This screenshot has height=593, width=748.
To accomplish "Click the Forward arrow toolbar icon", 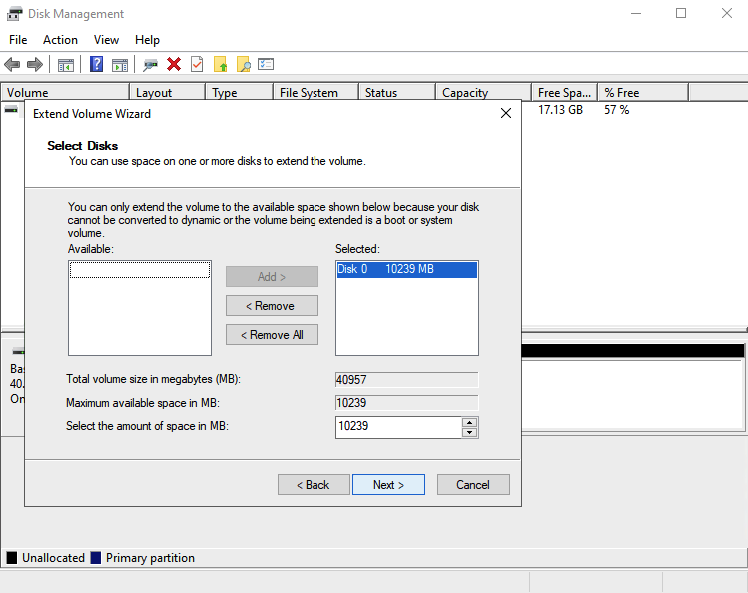I will (x=34, y=64).
